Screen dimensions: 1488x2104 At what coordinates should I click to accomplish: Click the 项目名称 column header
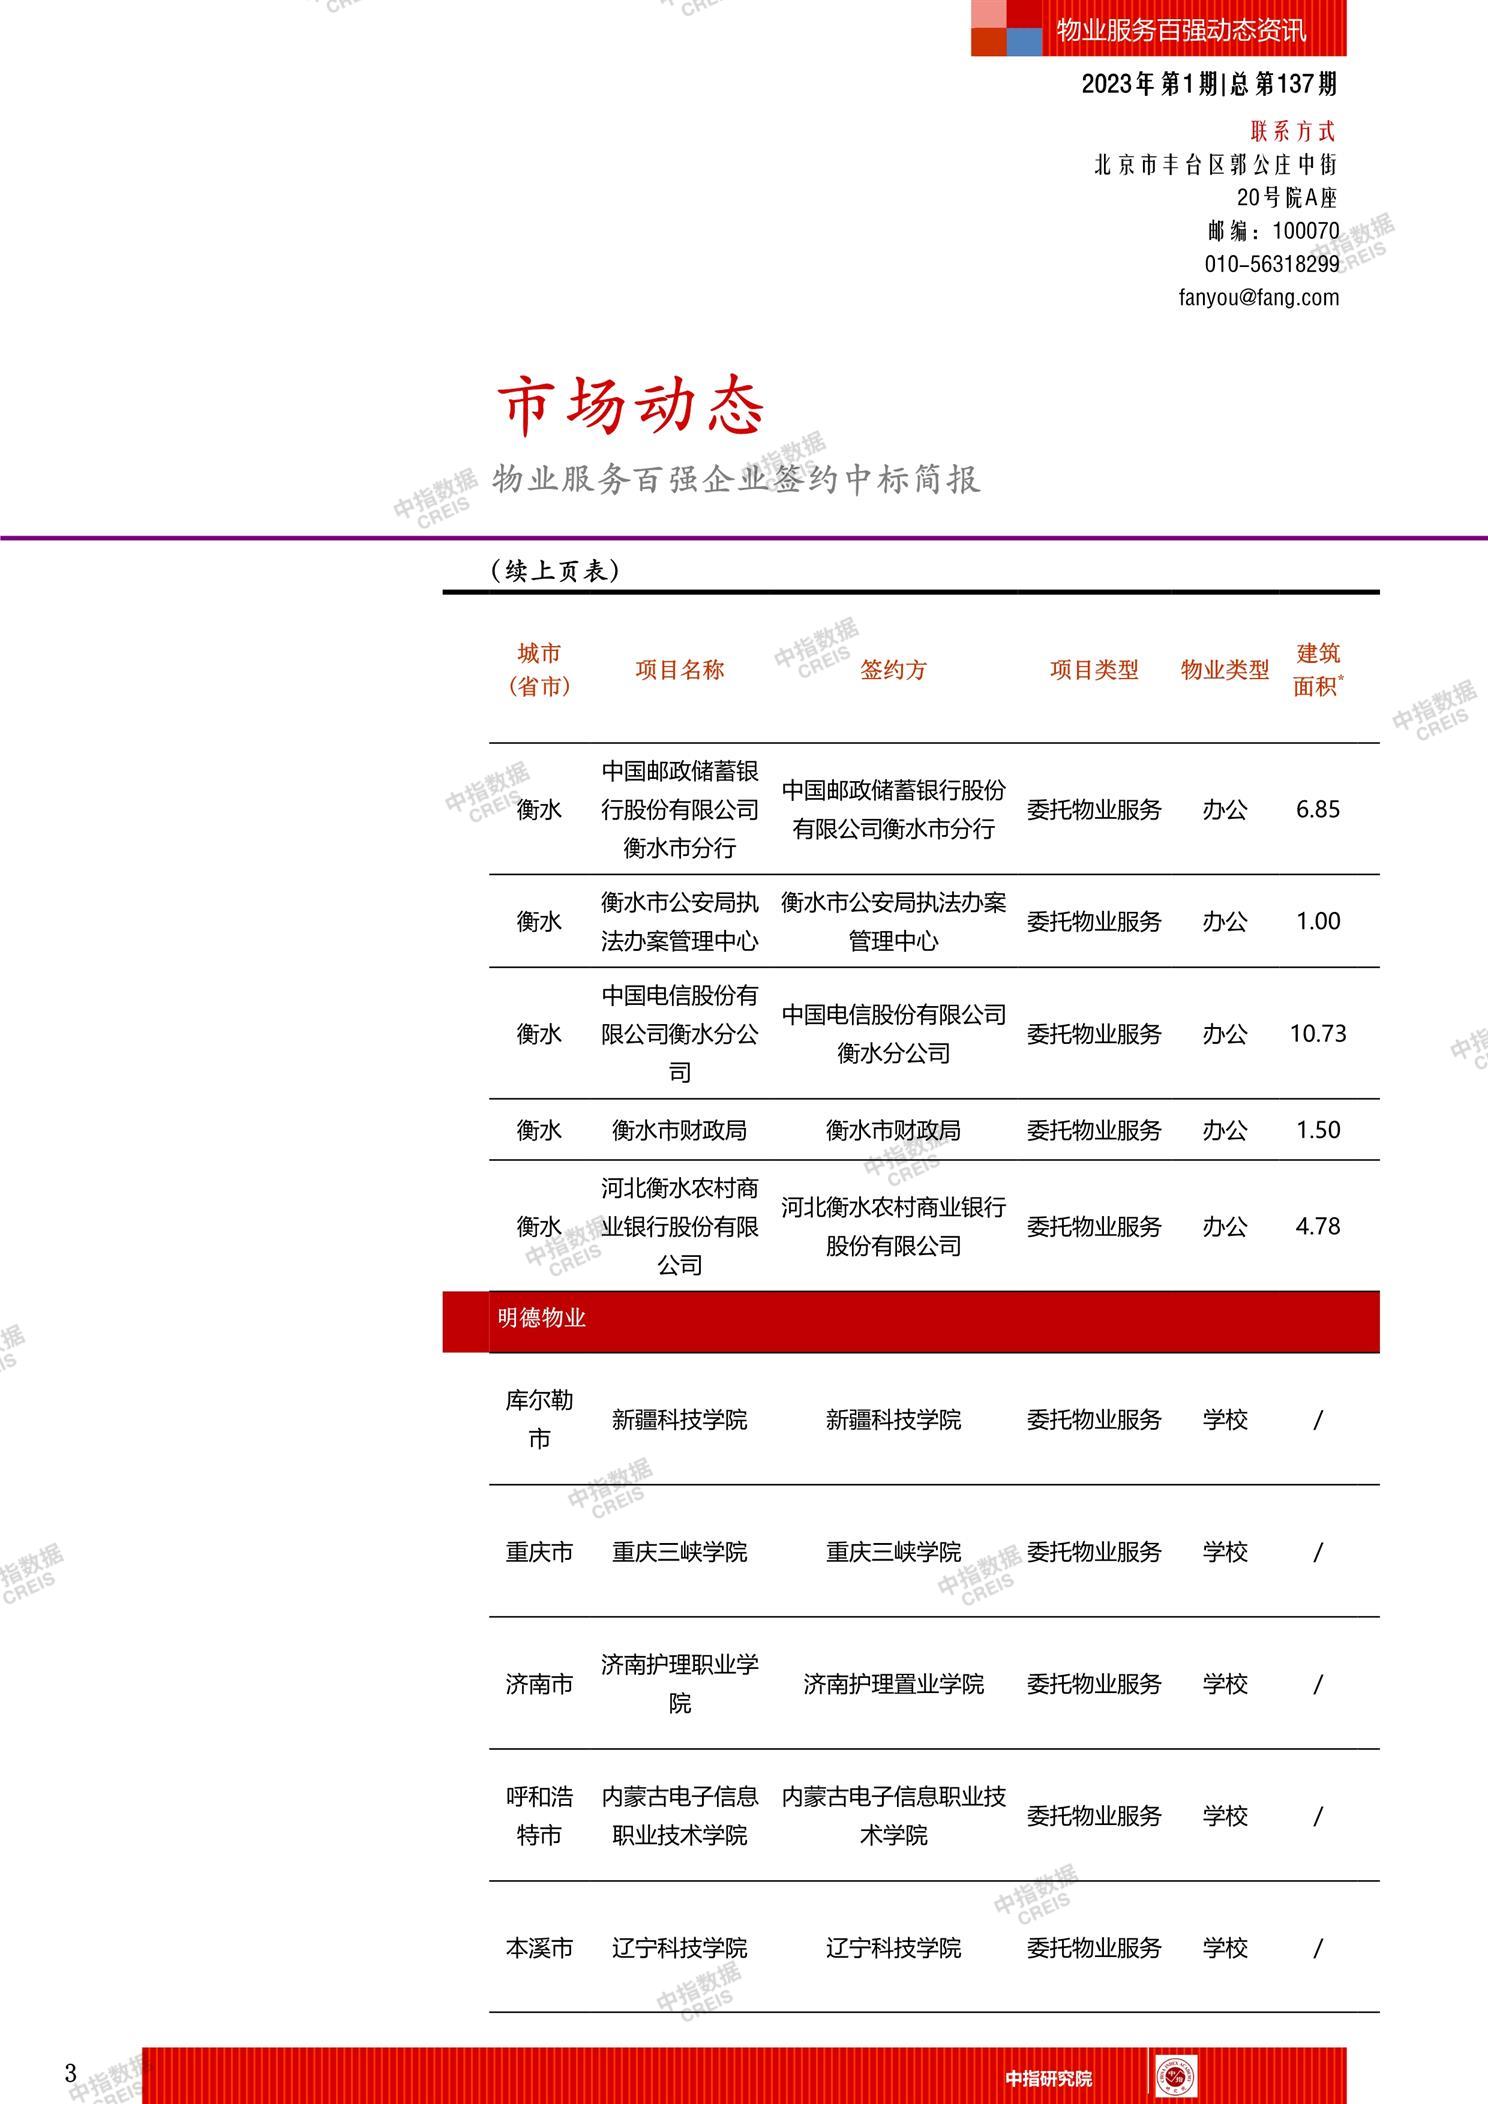tap(680, 670)
